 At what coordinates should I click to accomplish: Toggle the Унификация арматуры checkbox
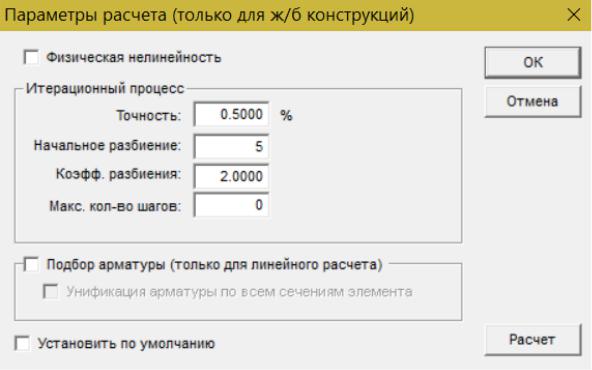pyautogui.click(x=50, y=291)
